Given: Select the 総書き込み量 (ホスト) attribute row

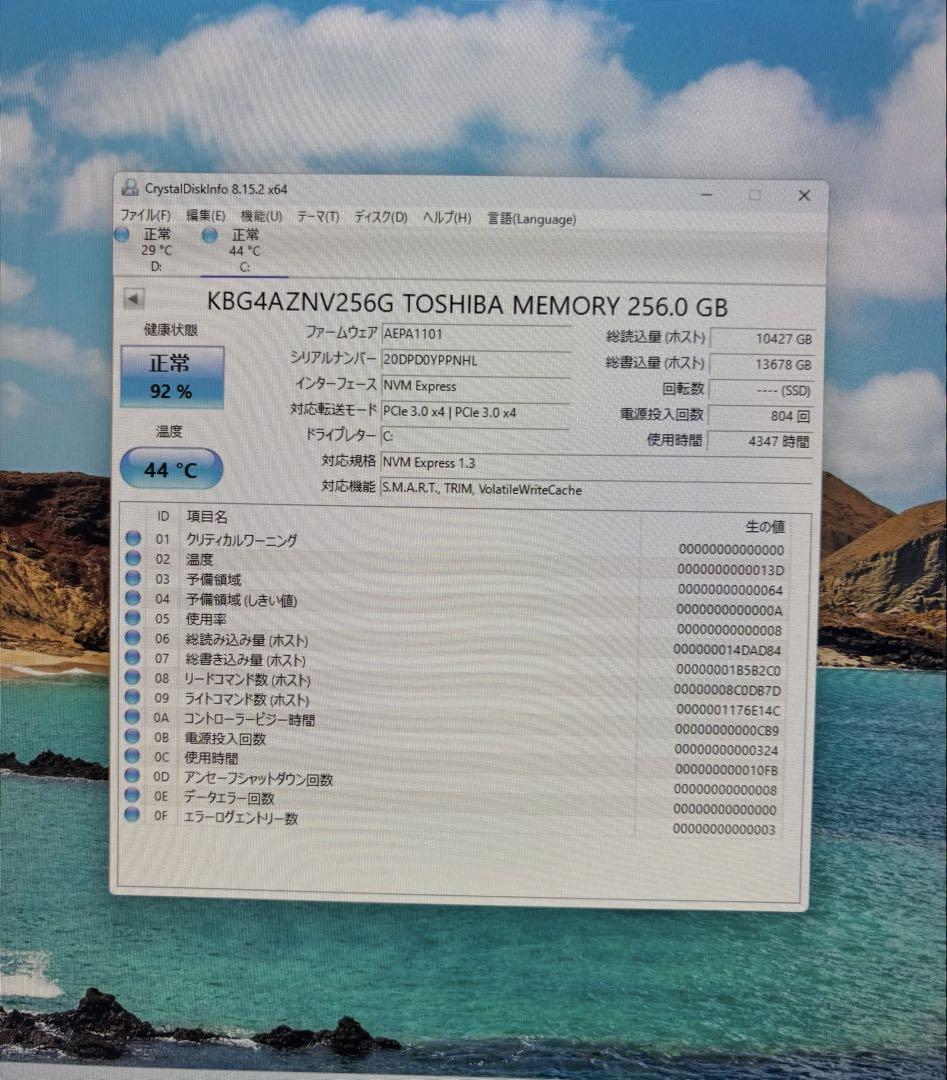Looking at the screenshot, I should pos(455,663).
